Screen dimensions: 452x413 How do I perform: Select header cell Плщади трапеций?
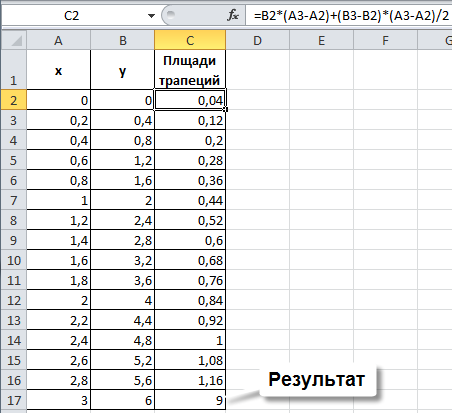tap(190, 70)
